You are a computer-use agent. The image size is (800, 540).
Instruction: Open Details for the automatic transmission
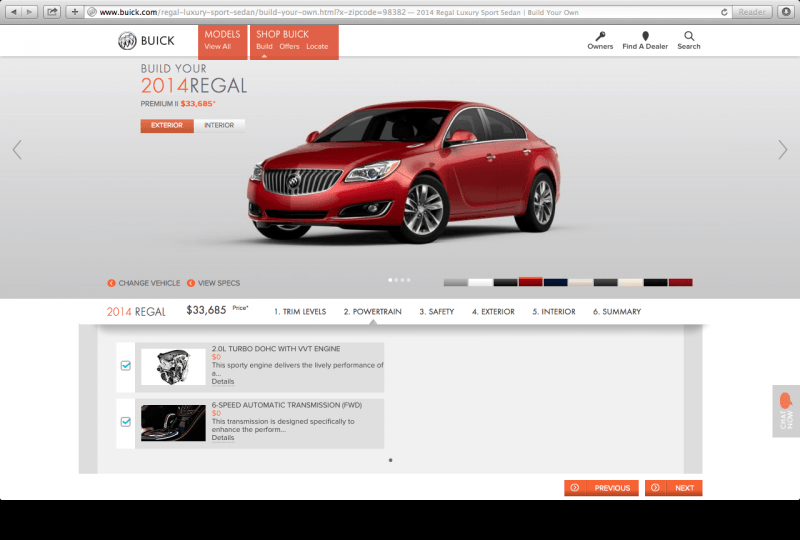(x=223, y=437)
